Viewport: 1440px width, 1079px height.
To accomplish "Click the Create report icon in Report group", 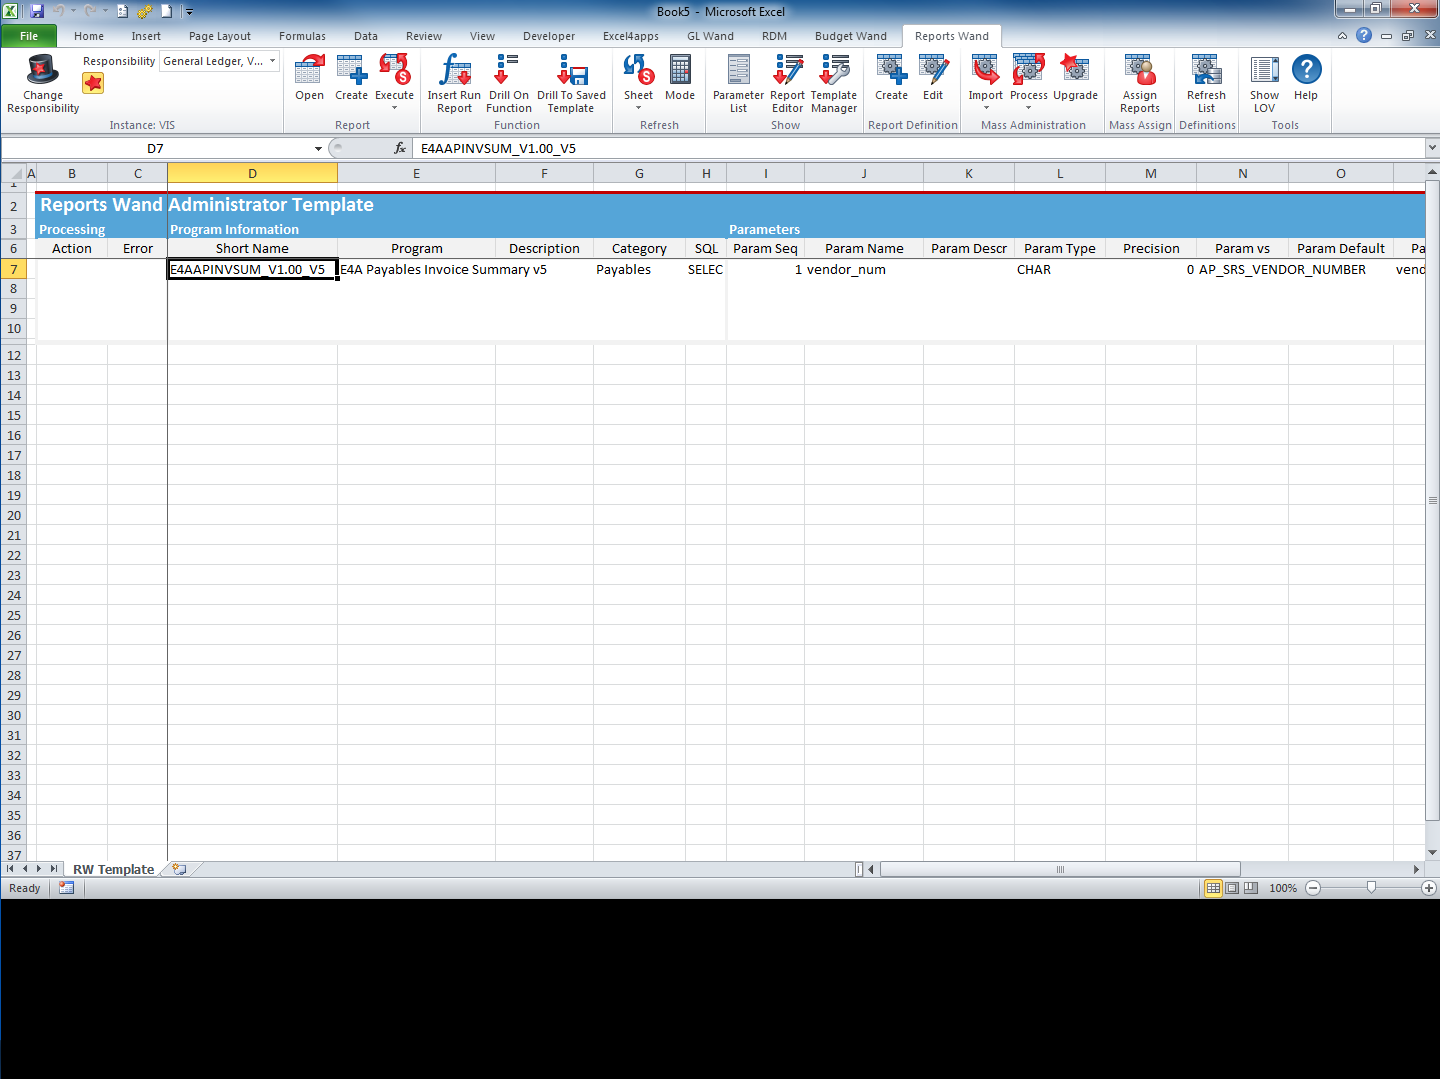I will click(x=351, y=70).
